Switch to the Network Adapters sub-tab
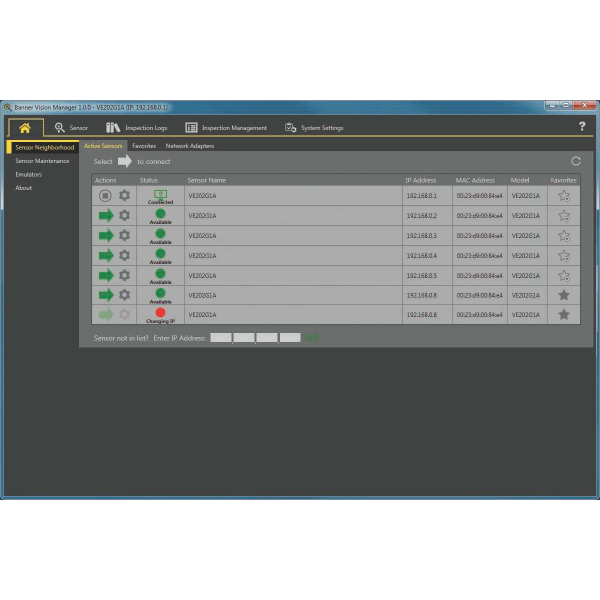The width and height of the screenshot is (600, 600). 189,146
